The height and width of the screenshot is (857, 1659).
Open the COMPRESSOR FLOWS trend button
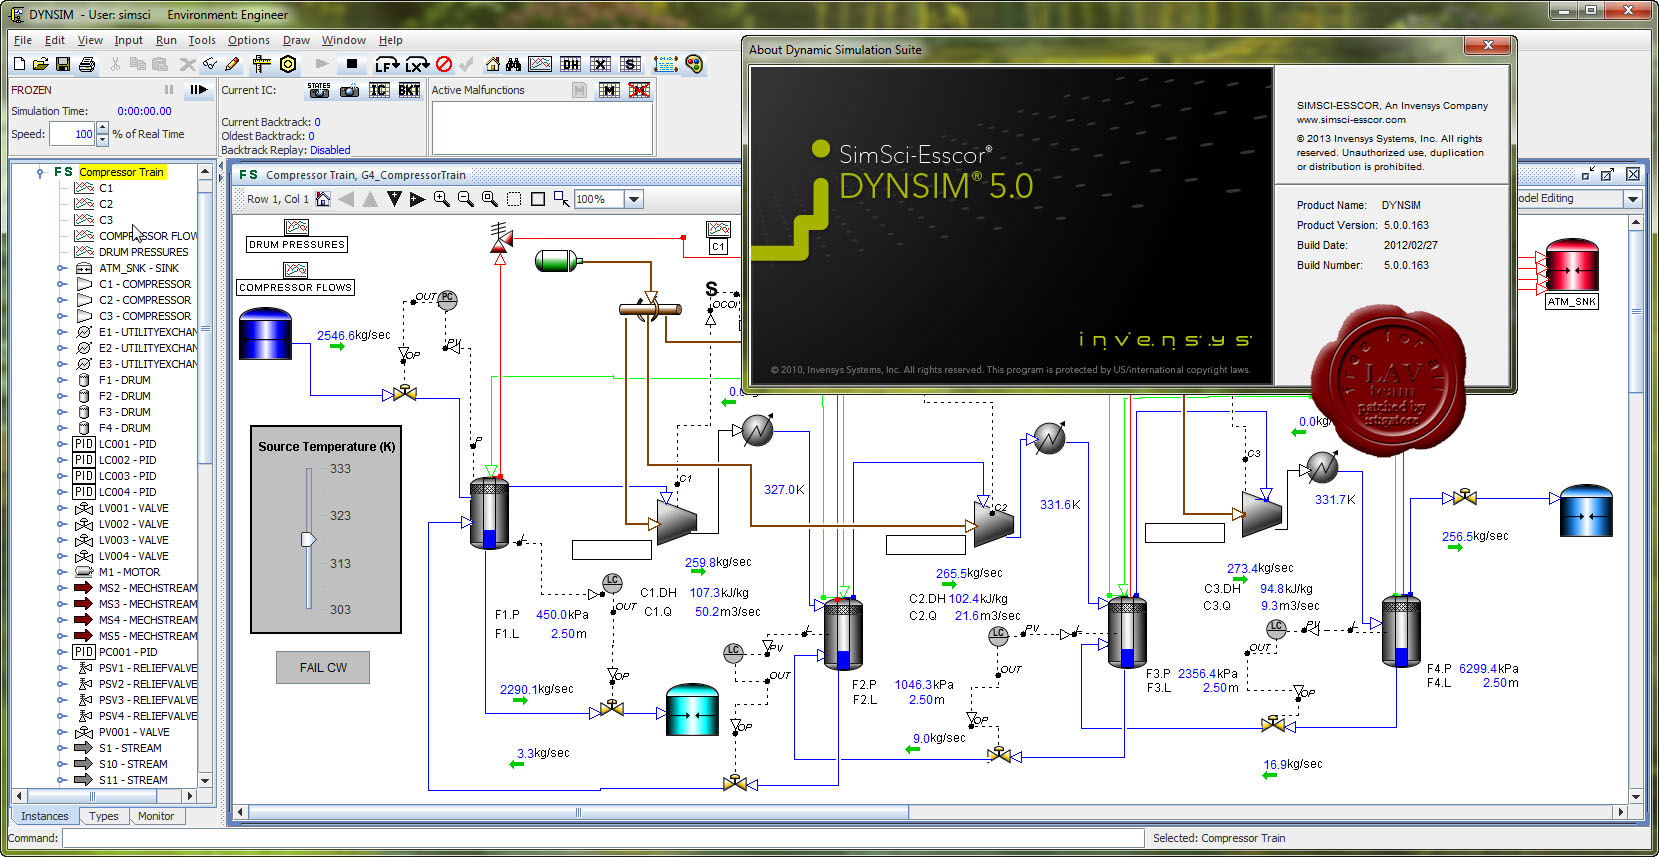[296, 287]
